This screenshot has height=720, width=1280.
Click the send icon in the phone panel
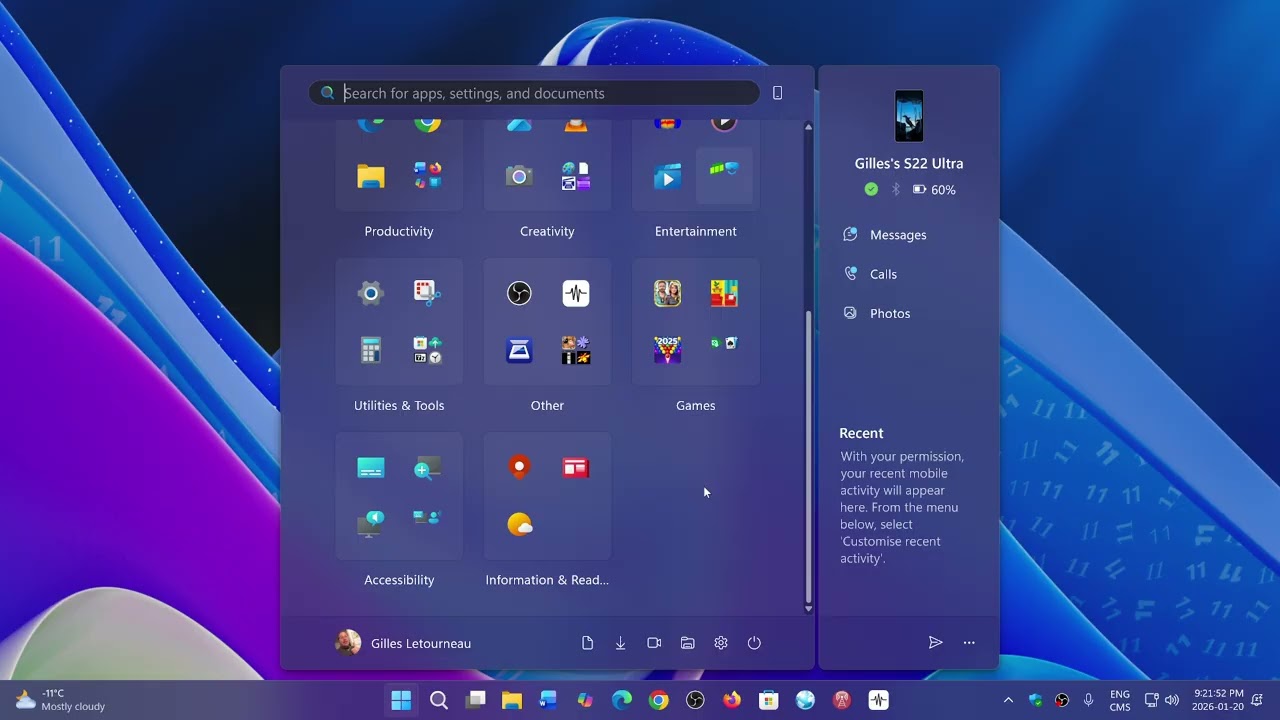(x=935, y=643)
